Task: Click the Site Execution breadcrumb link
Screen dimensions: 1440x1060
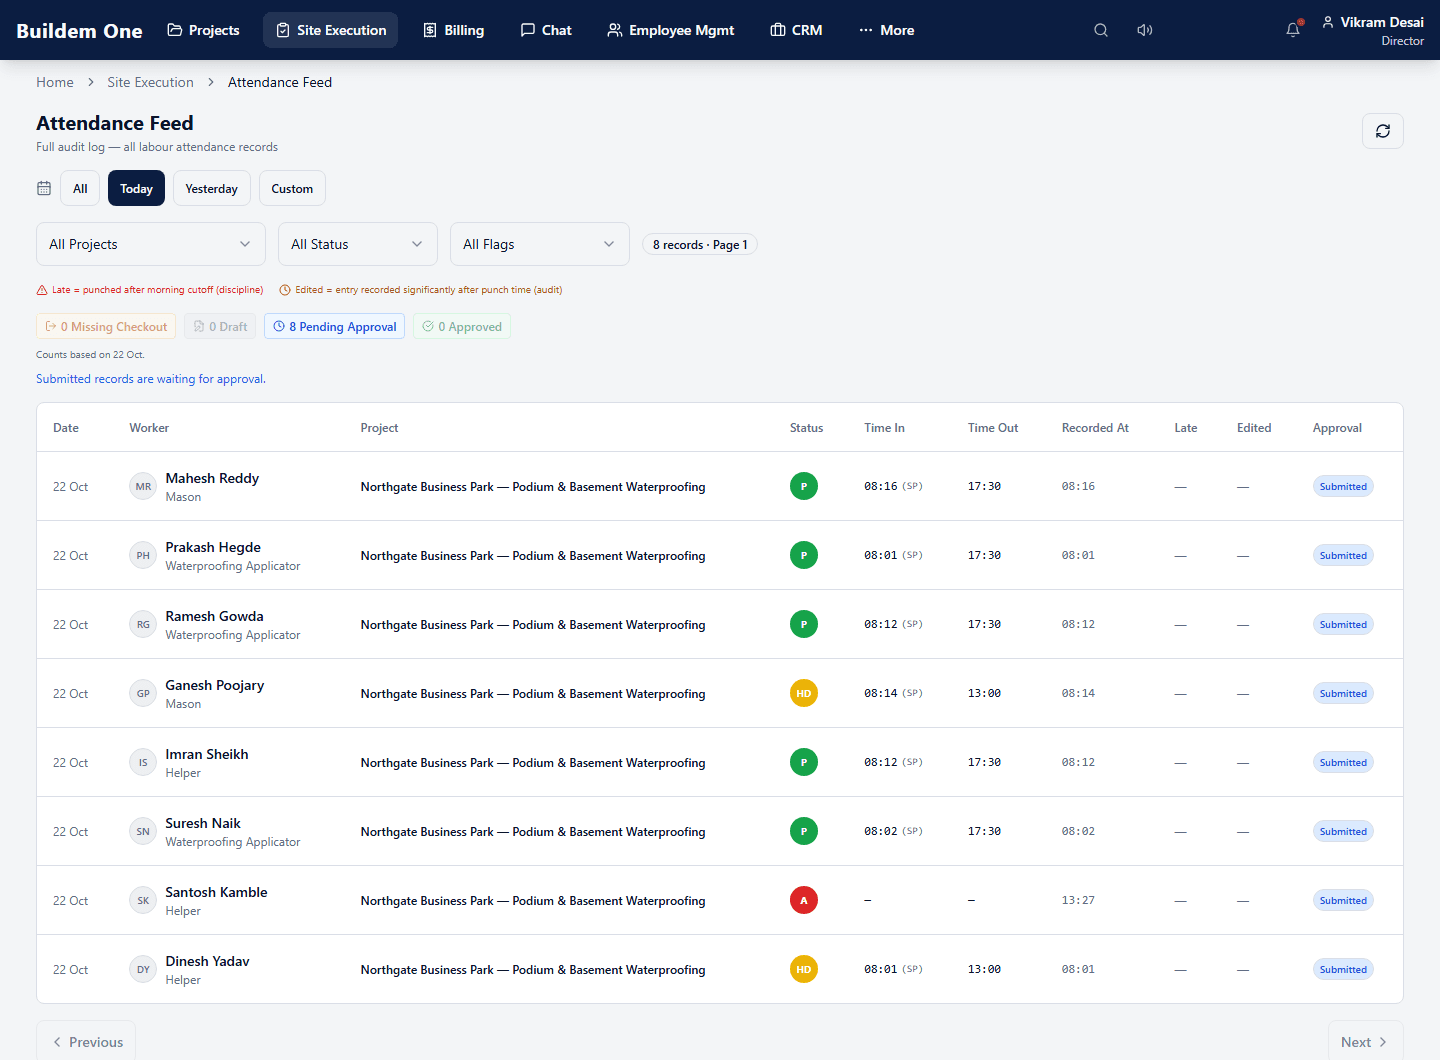Action: pos(150,82)
